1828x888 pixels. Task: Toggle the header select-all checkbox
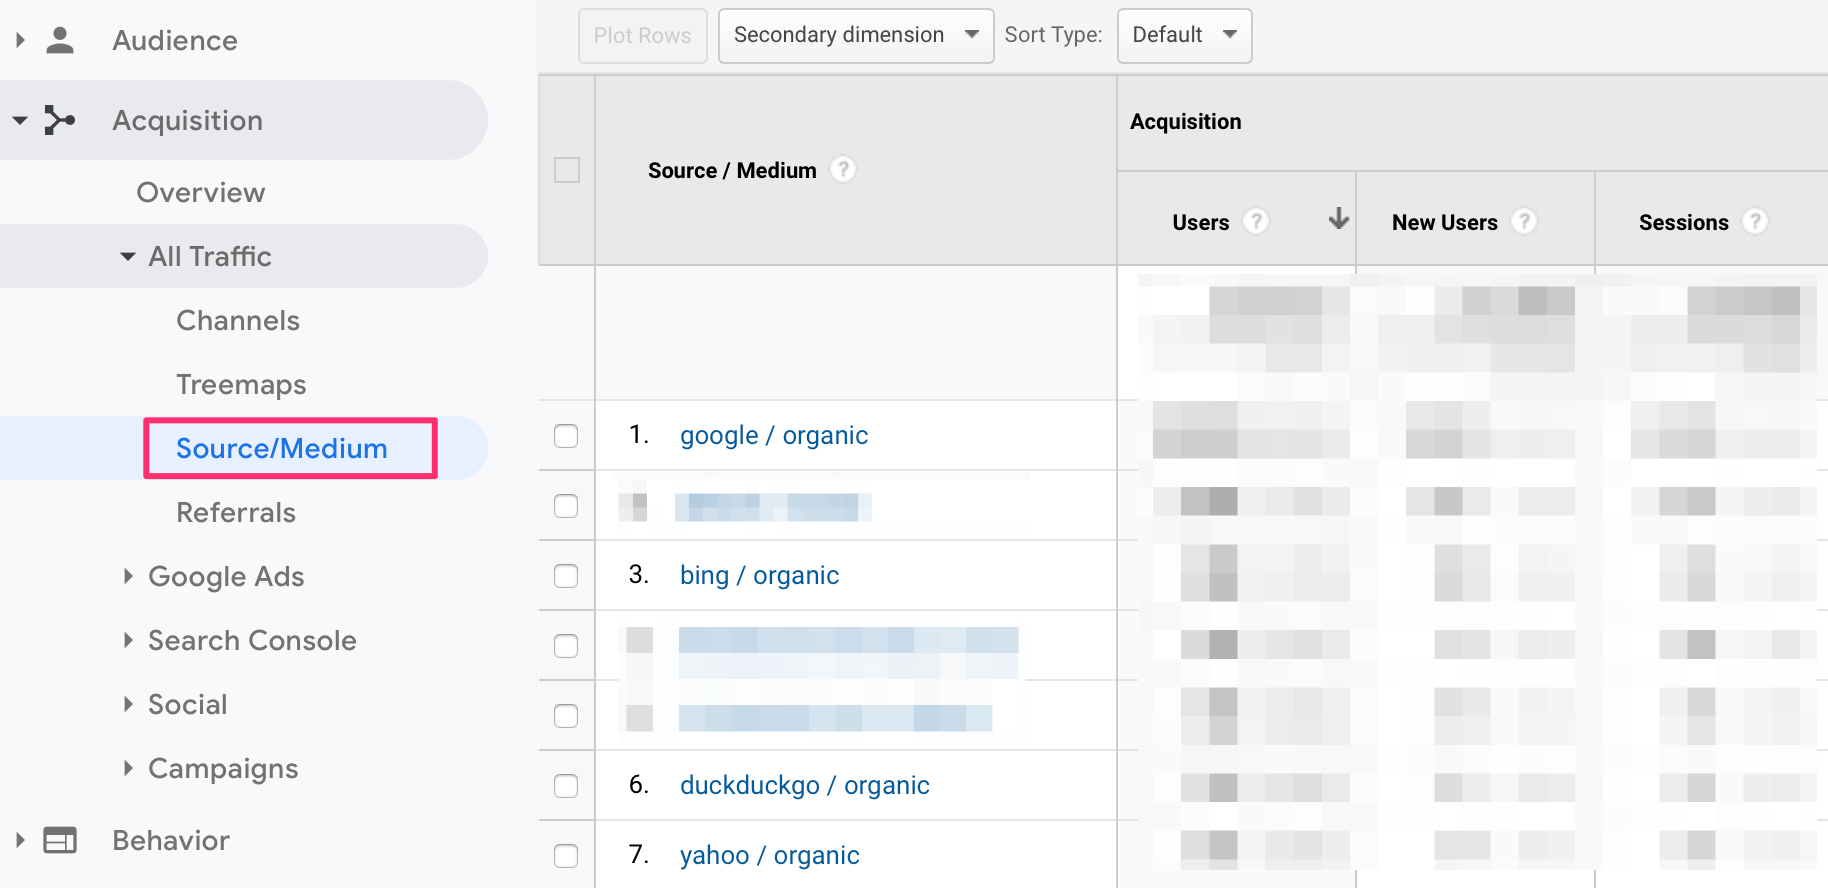567,170
